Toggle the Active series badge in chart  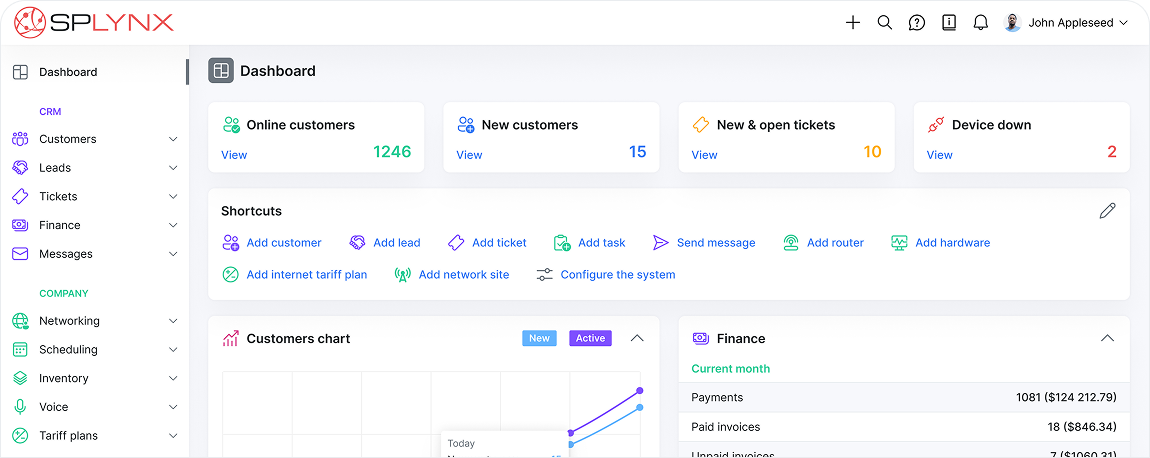pos(590,338)
